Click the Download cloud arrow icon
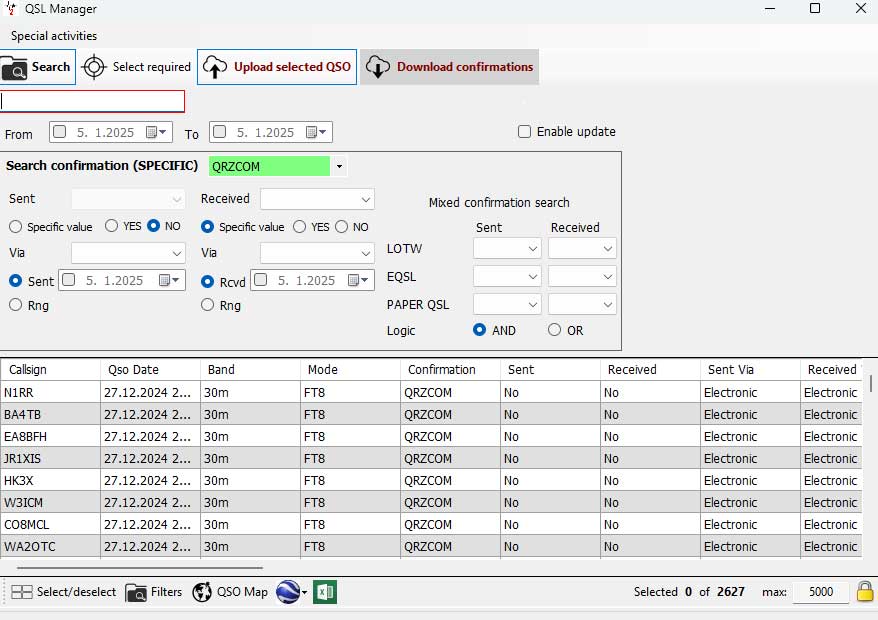The width and height of the screenshot is (878, 620). (378, 67)
